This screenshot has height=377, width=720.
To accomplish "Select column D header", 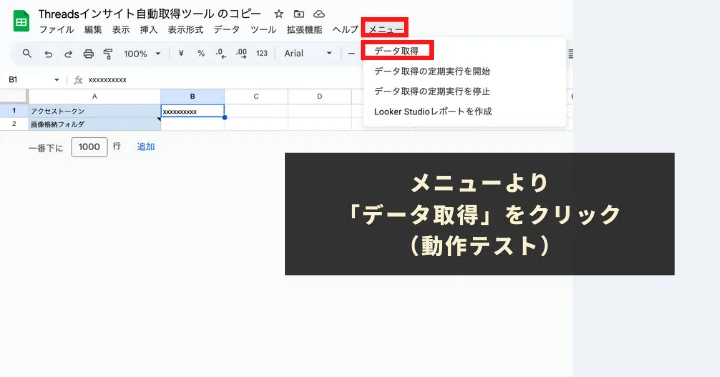I will coord(319,96).
